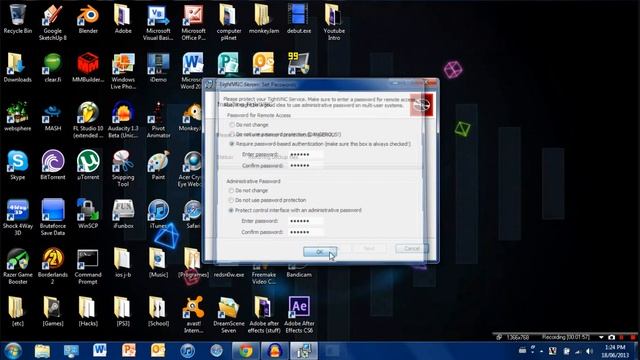Open the Blender desktop shortcut
This screenshot has height=360, width=640.
(88, 19)
